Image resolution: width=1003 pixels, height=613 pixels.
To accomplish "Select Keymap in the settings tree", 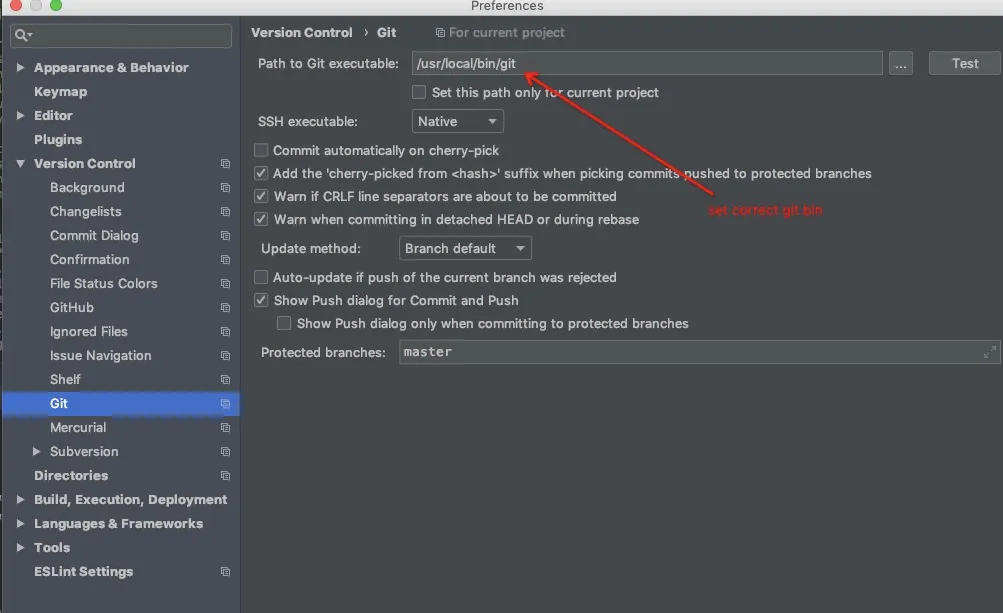I will pyautogui.click(x=61, y=92).
